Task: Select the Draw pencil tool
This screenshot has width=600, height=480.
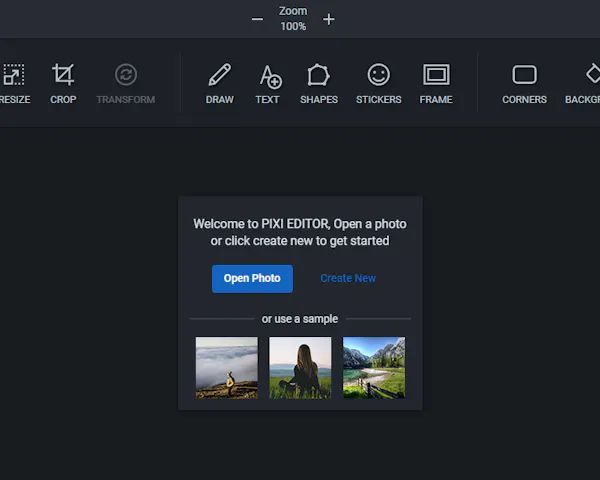Action: 220,83
